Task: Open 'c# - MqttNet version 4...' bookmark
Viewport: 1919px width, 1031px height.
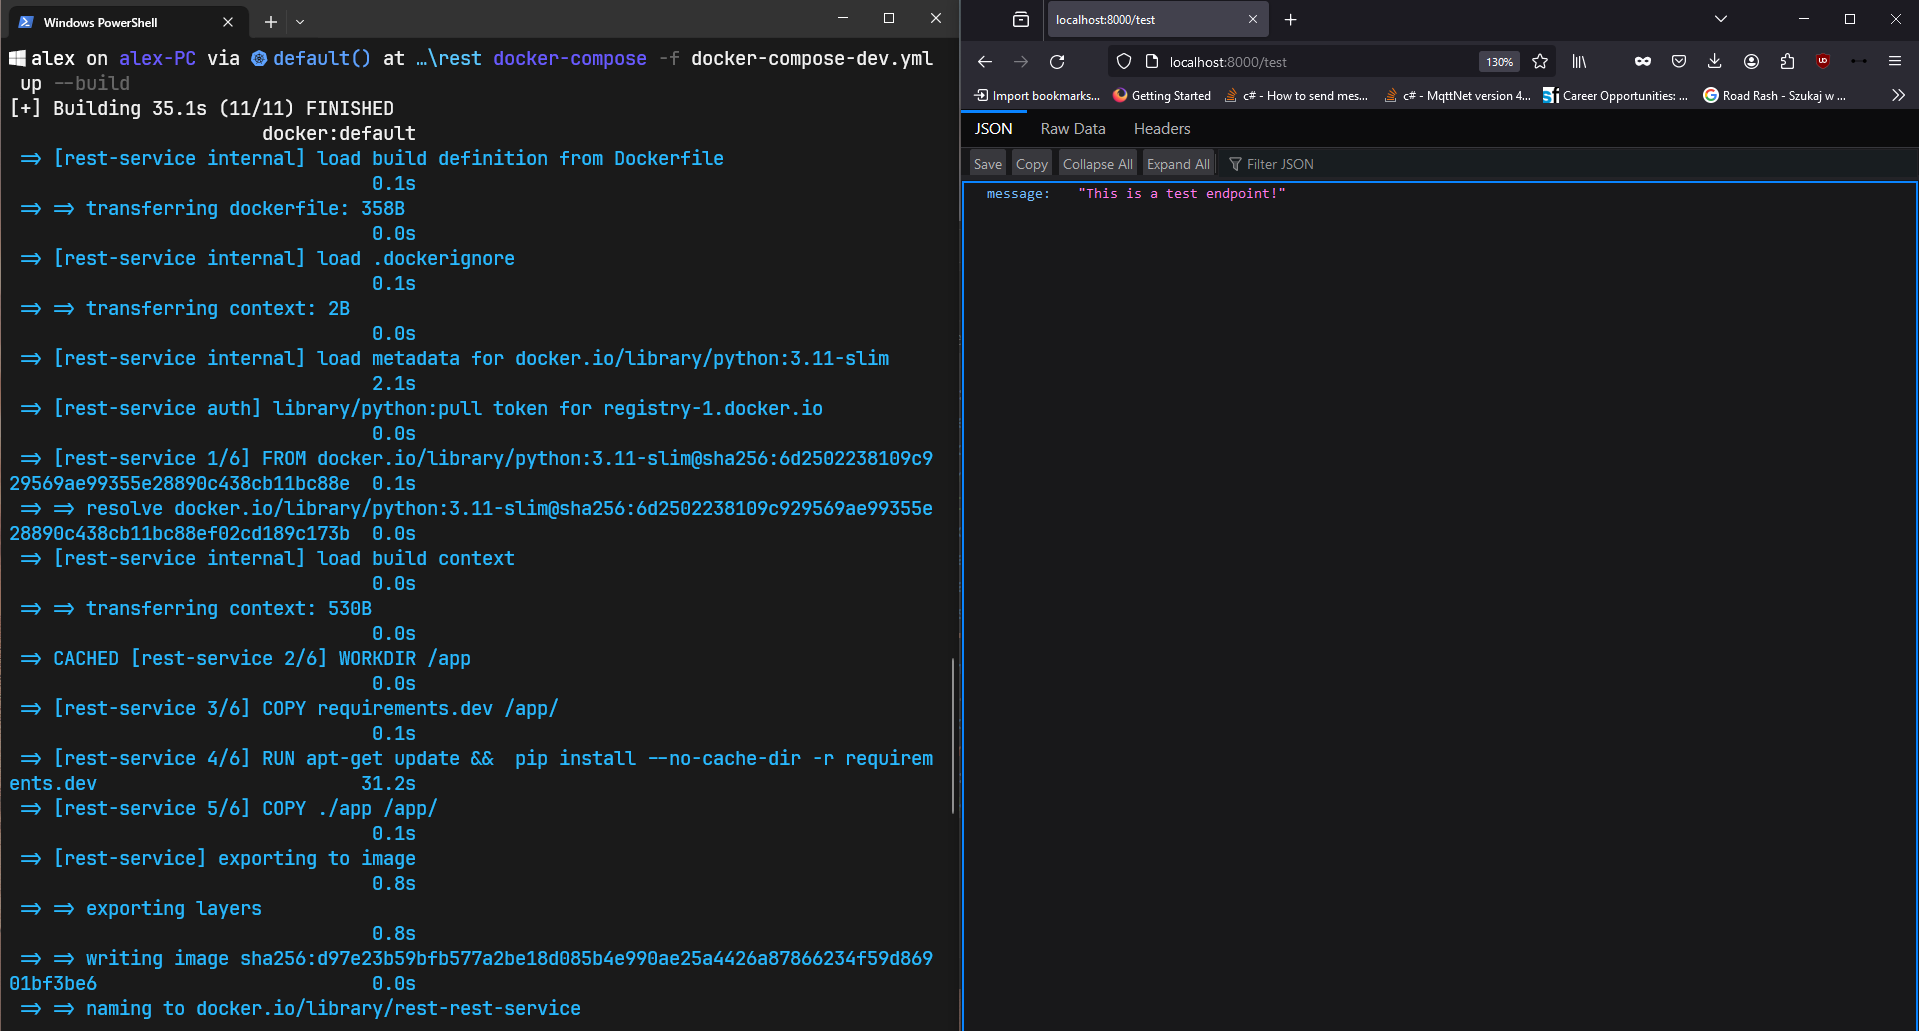Action: point(1457,96)
